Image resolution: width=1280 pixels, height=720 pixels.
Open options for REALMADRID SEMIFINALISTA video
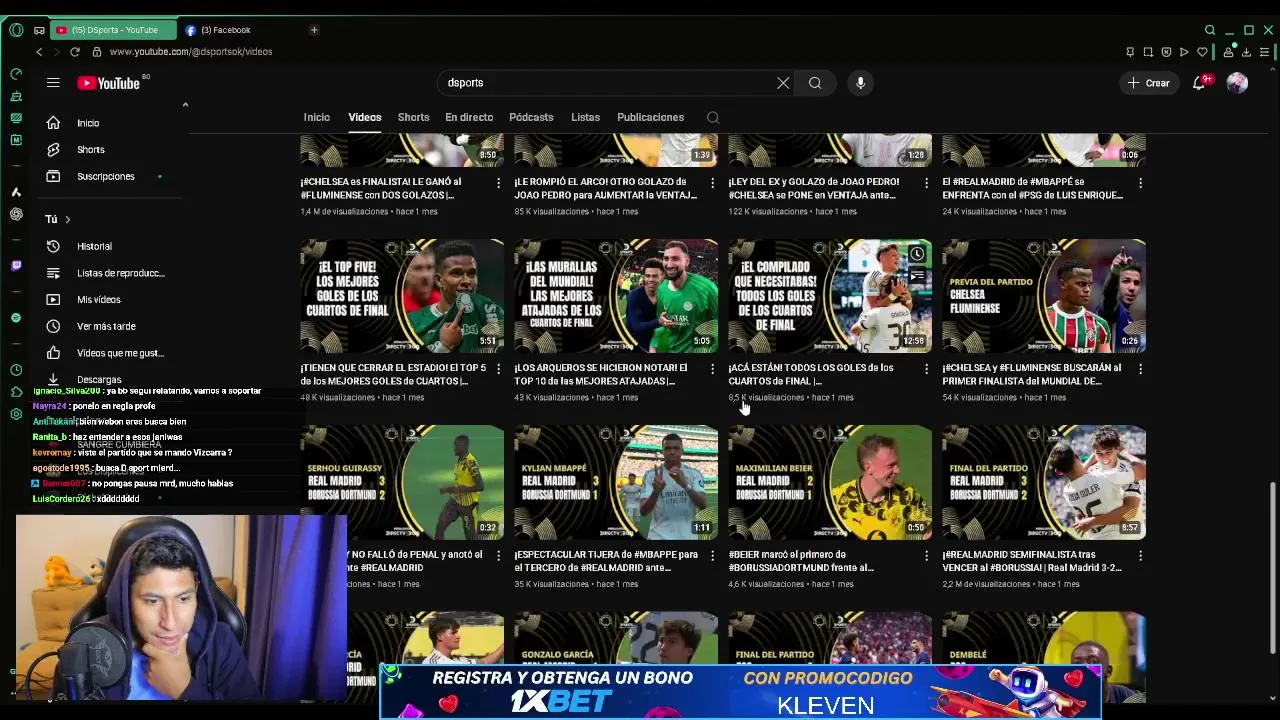point(1140,555)
